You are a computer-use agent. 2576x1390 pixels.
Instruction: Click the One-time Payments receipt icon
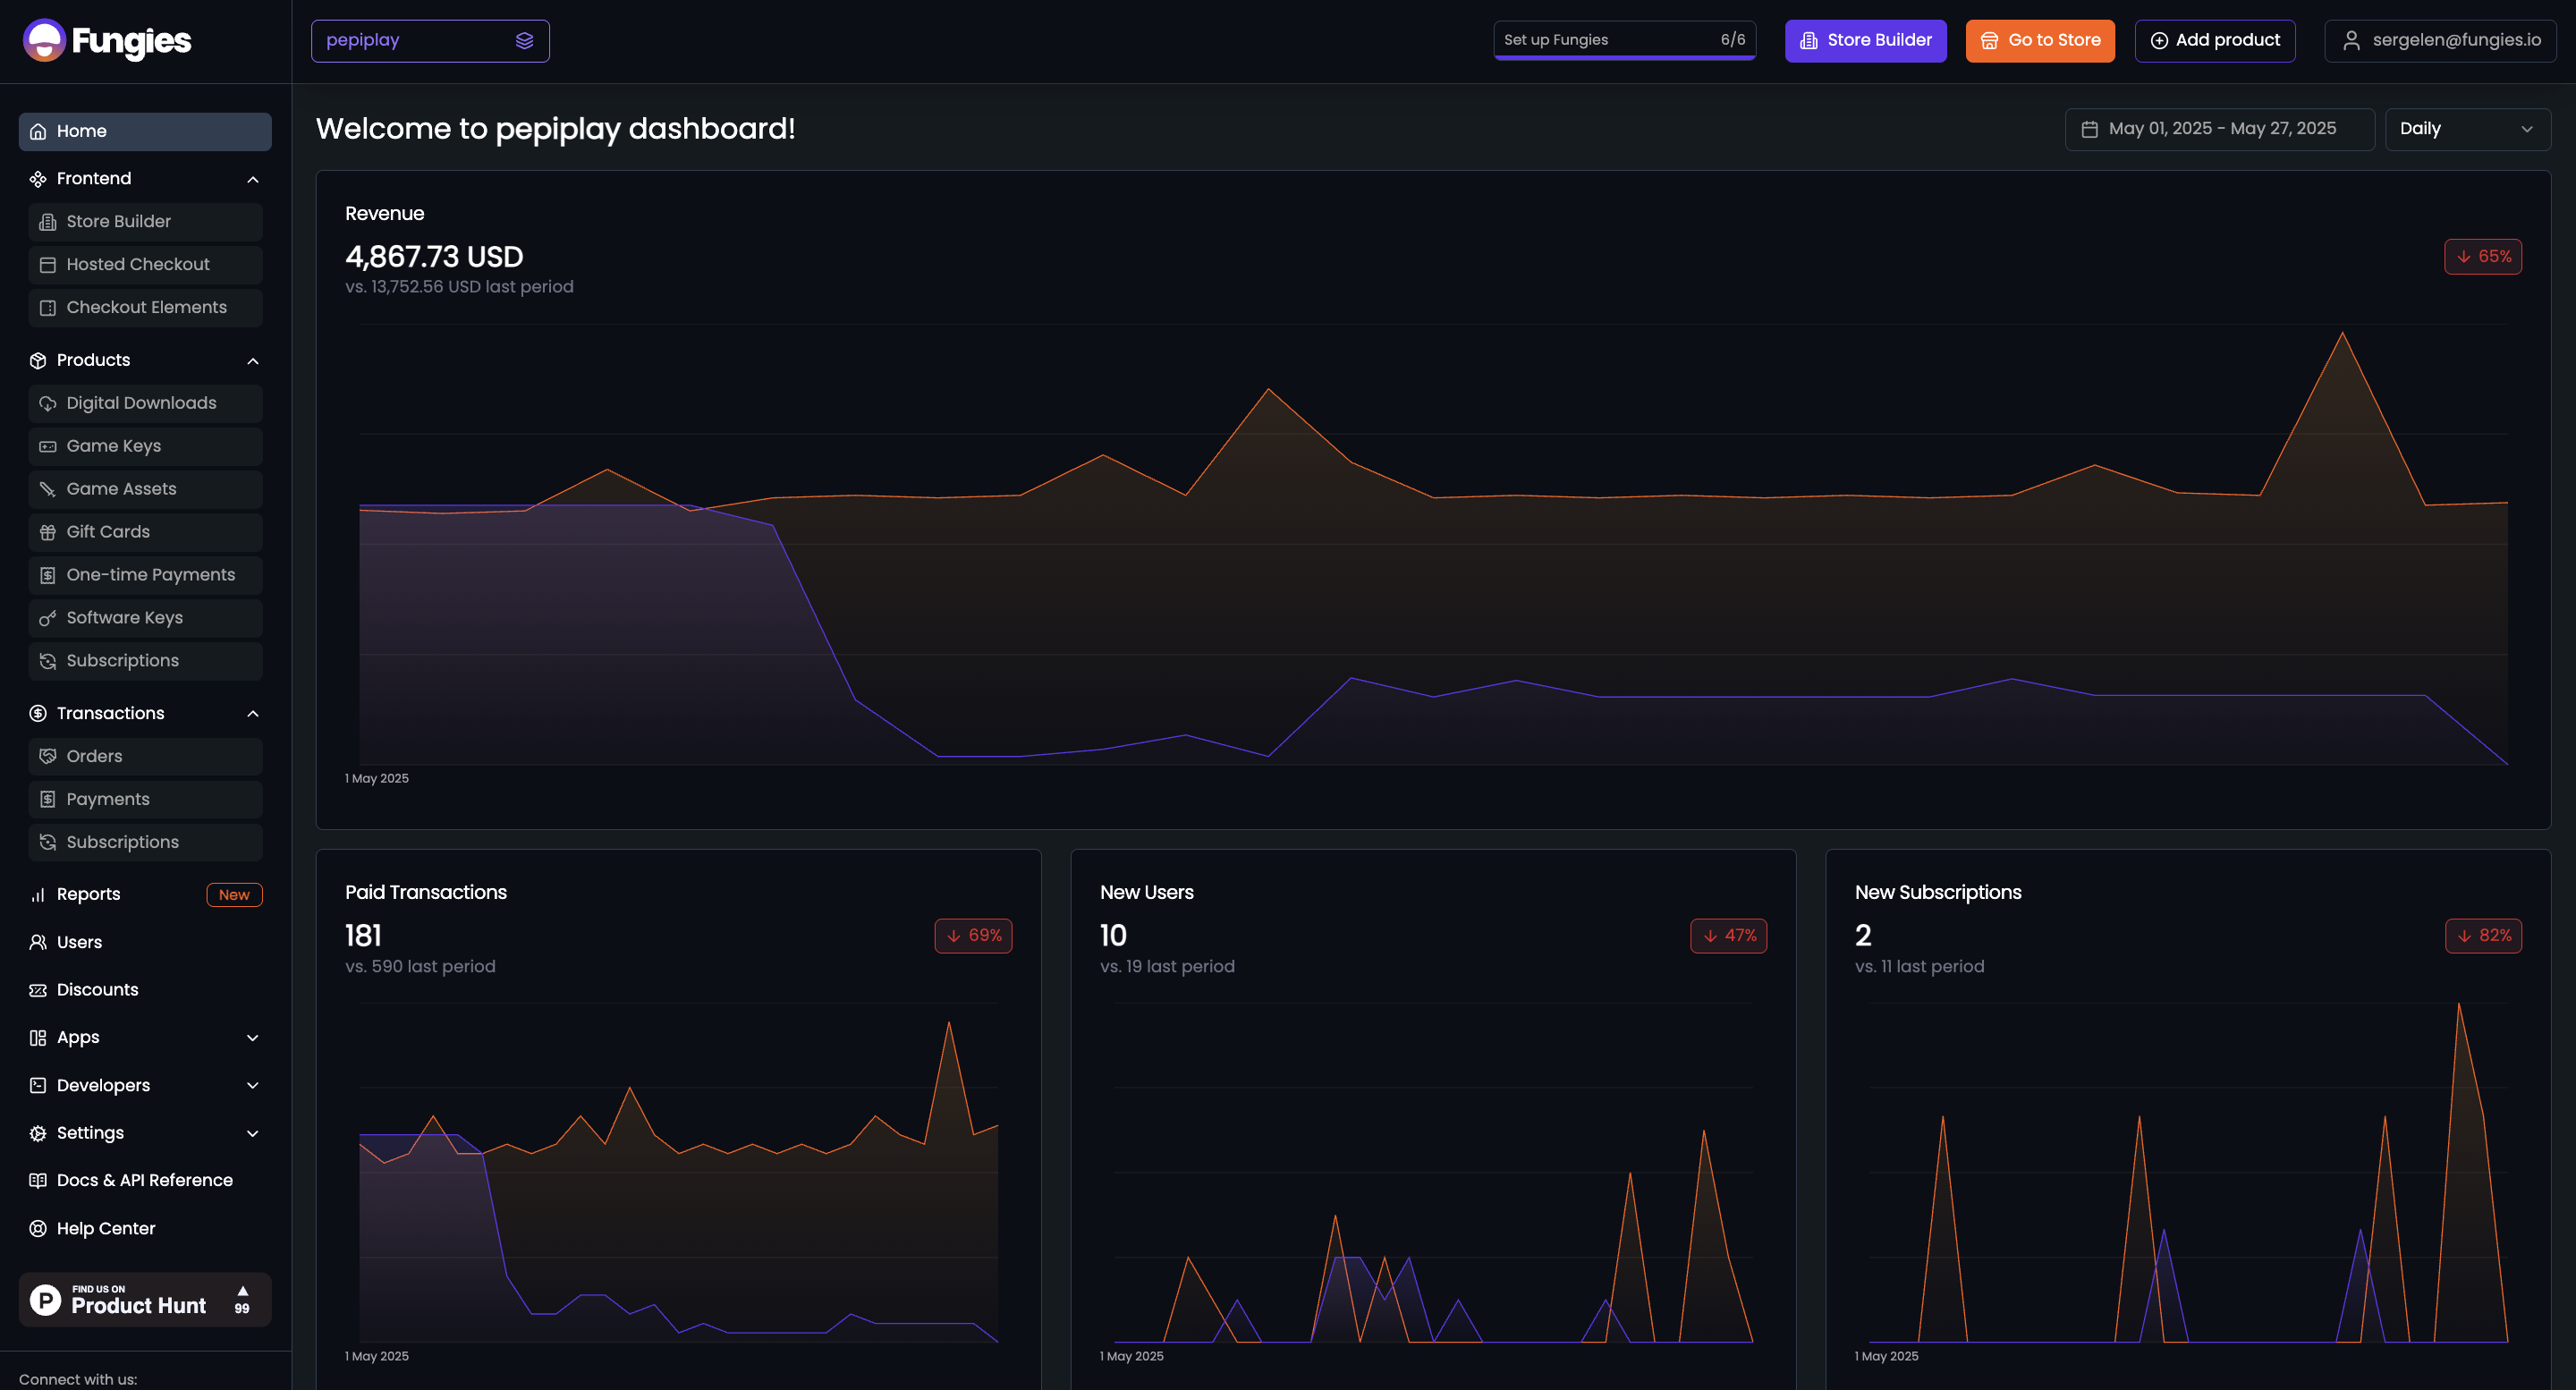point(47,576)
